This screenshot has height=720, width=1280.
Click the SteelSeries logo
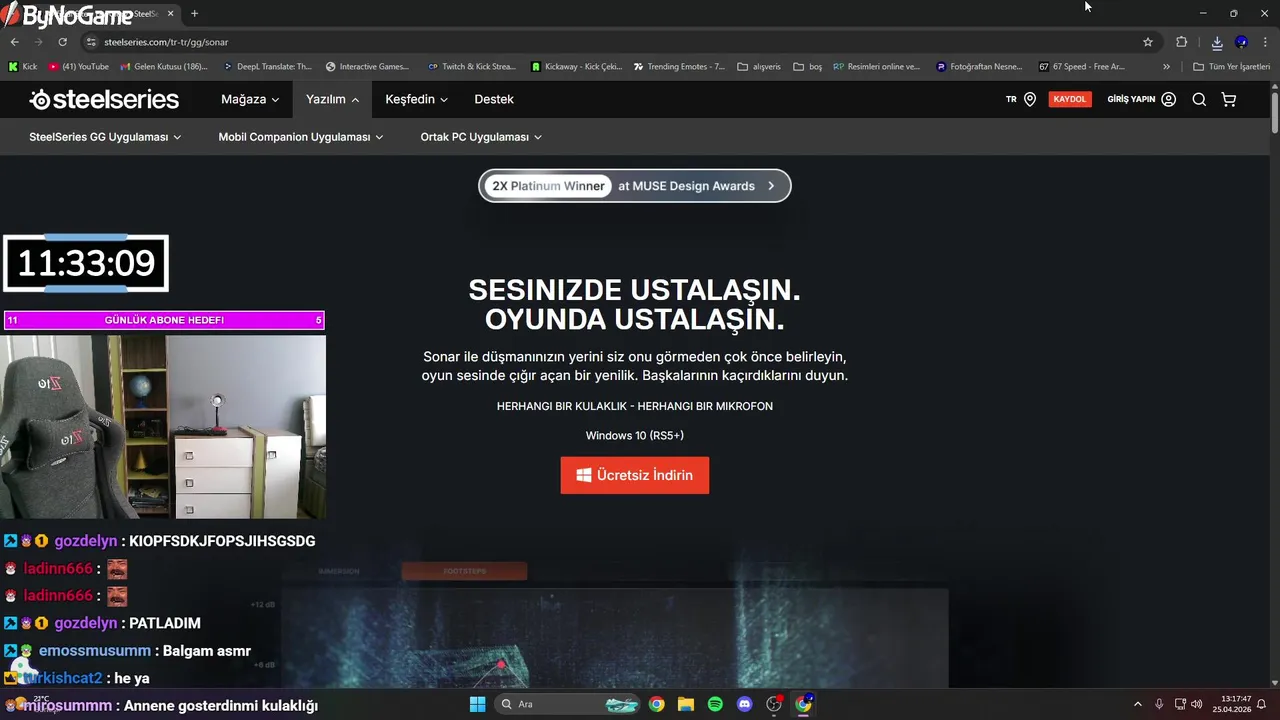pyautogui.click(x=104, y=99)
